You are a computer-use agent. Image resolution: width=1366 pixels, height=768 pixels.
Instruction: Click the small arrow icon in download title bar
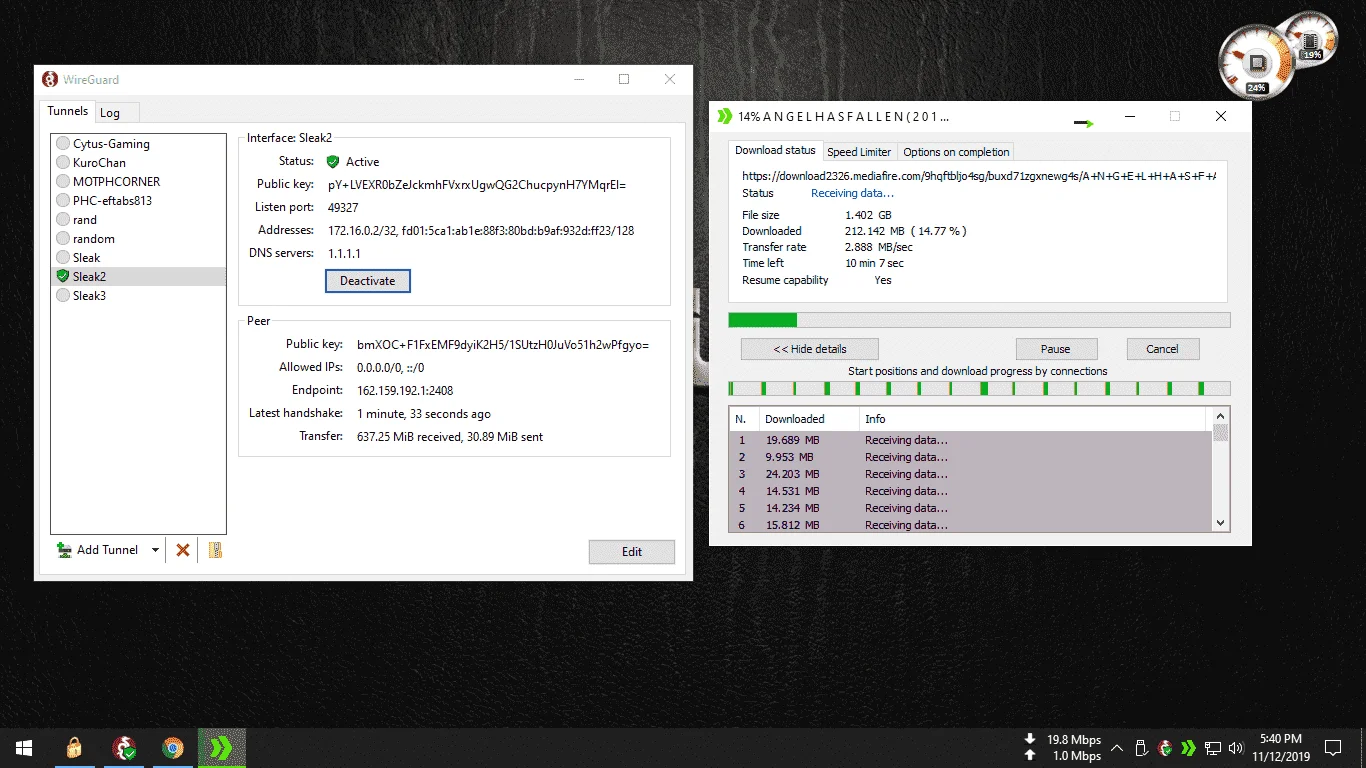tap(1084, 123)
